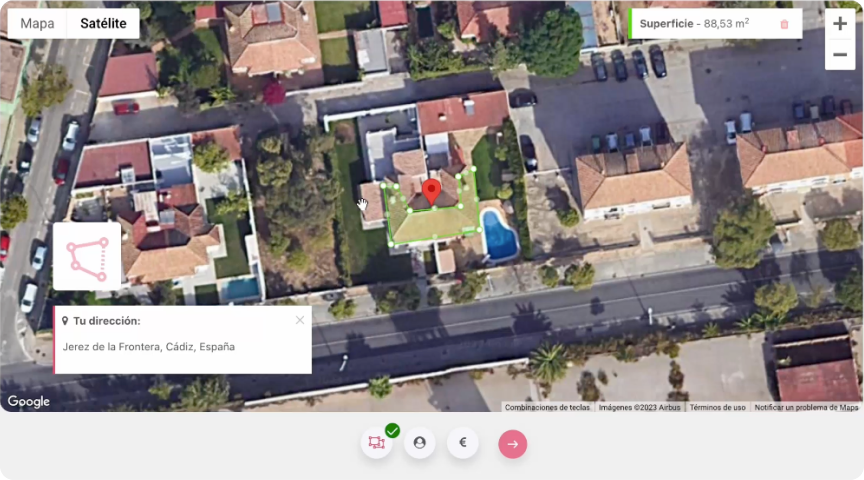This screenshot has height=480, width=864.
Task: Open Combinaciones de teclas link
Action: [x=547, y=407]
